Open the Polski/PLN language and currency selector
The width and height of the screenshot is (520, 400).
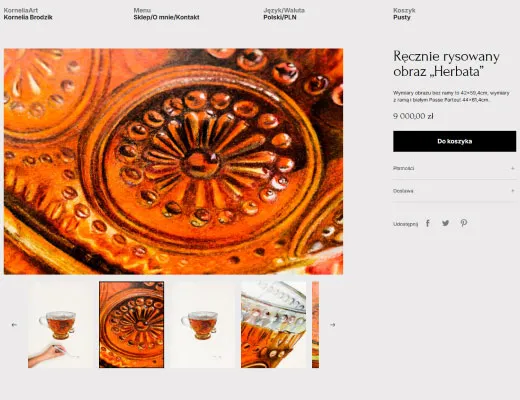(280, 17)
